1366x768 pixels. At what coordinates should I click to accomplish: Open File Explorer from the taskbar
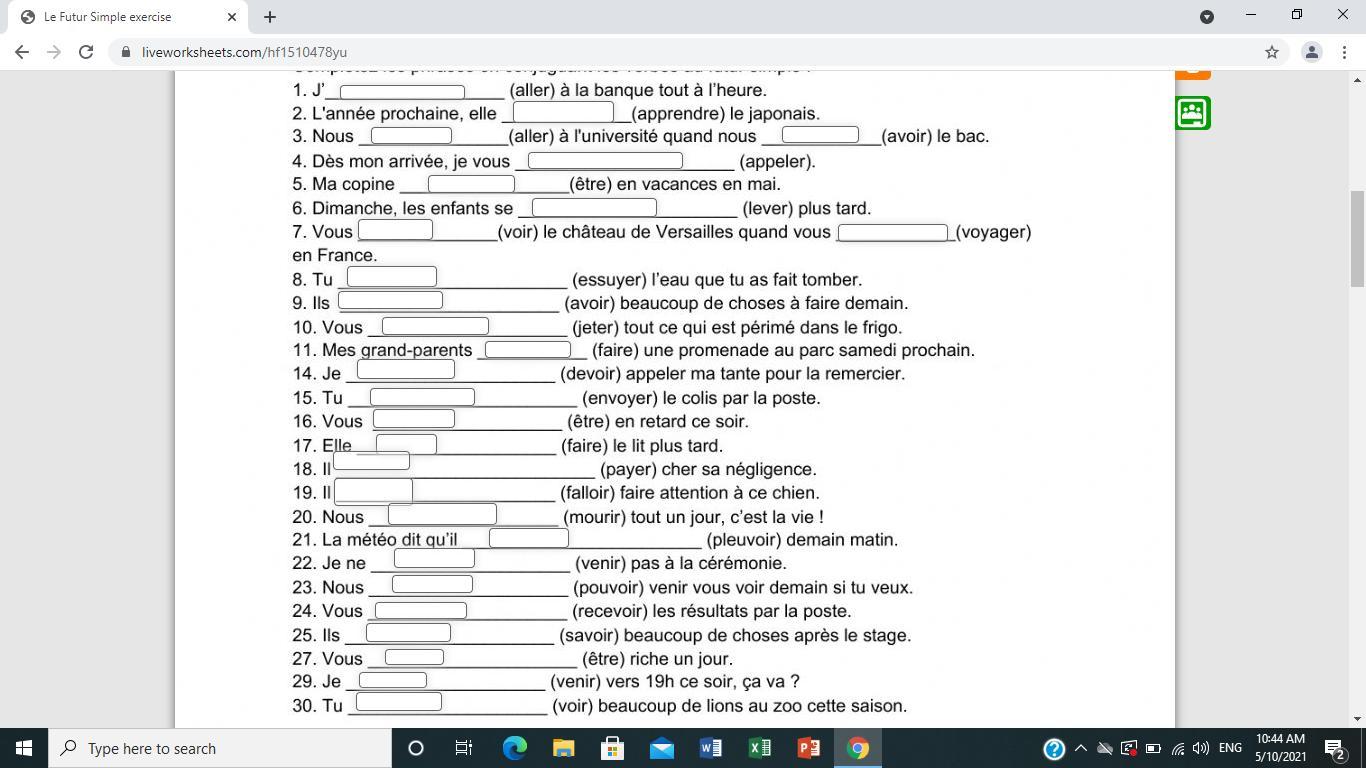(x=563, y=748)
